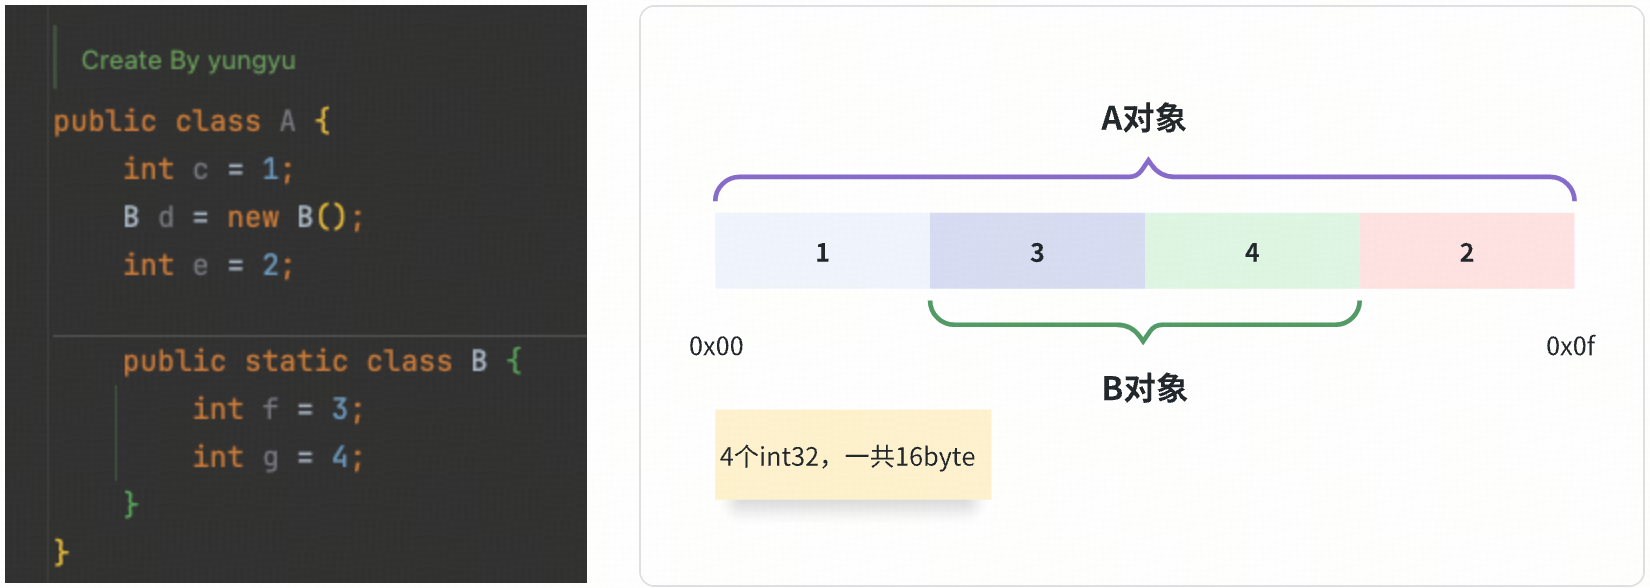Click the purple memory cell labeled 3
Screen dimensions: 1650x588
coord(1037,252)
